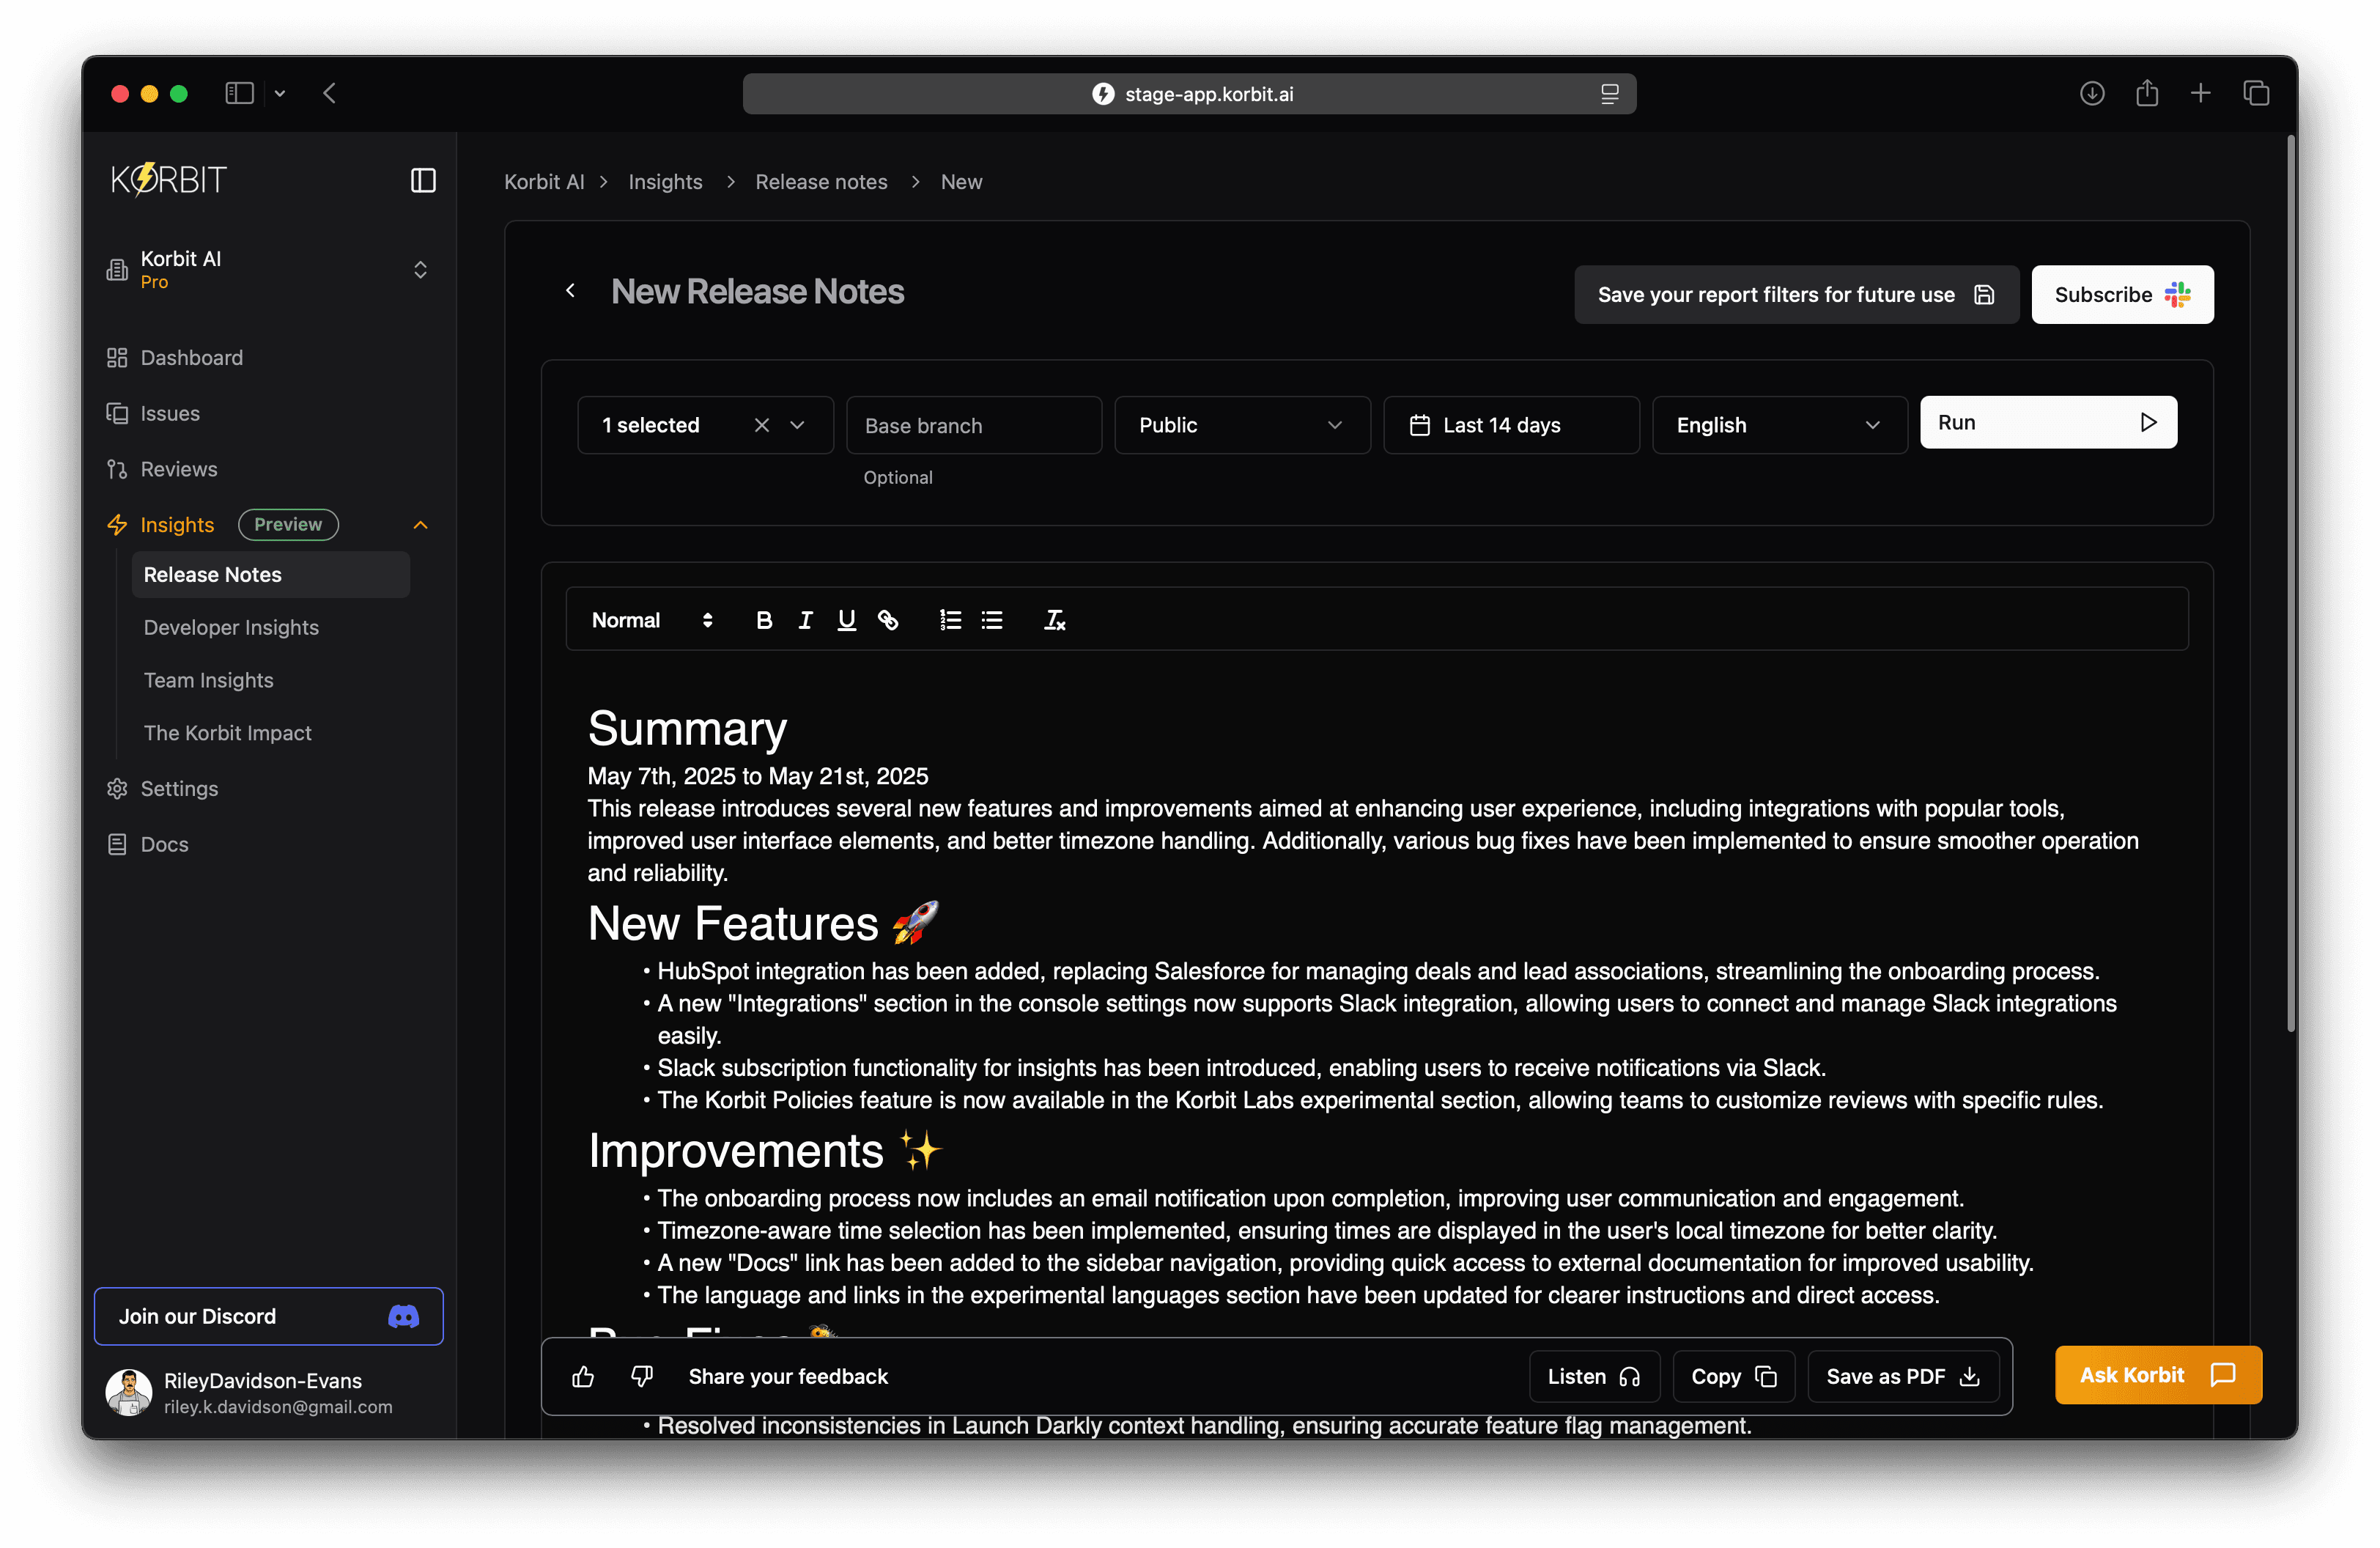
Task: Open the Safari sidebar options chevron
Action: point(280,93)
